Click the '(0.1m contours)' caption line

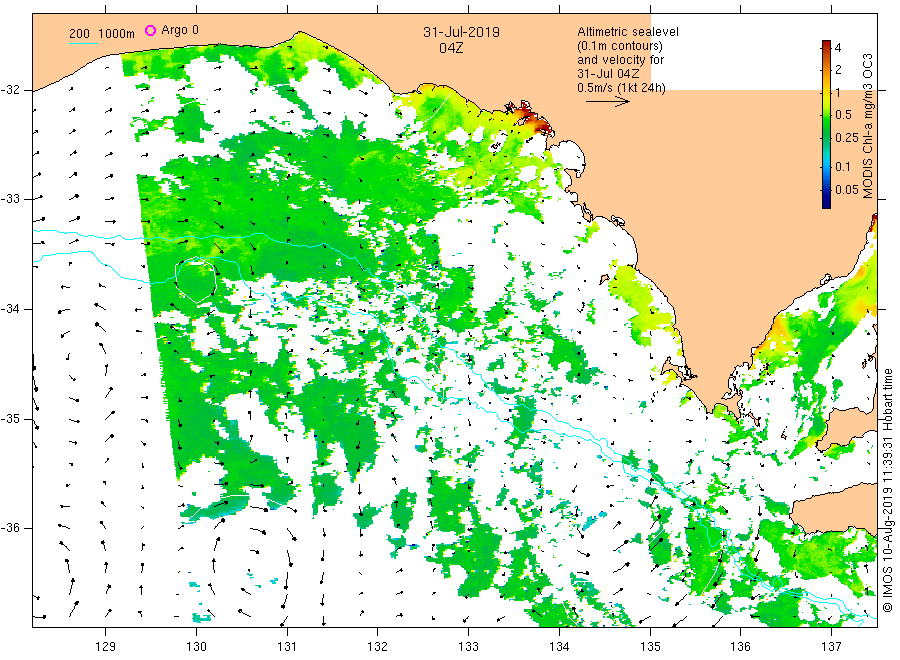(620, 46)
